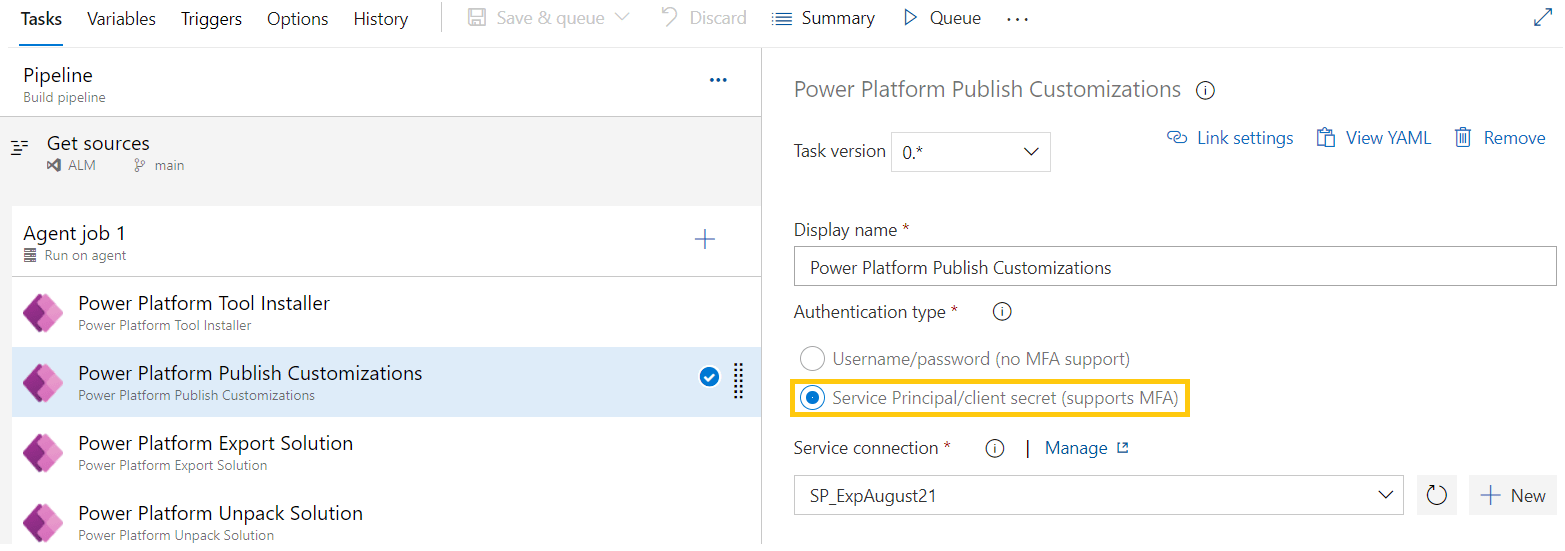Show Service connection info tooltip
This screenshot has width=1565, height=551.
tap(995, 448)
